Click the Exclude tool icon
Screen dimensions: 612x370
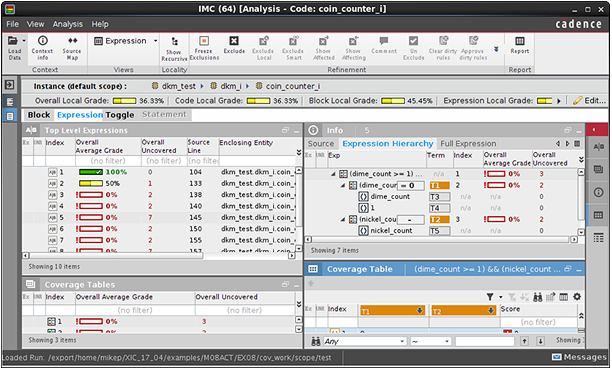234,41
